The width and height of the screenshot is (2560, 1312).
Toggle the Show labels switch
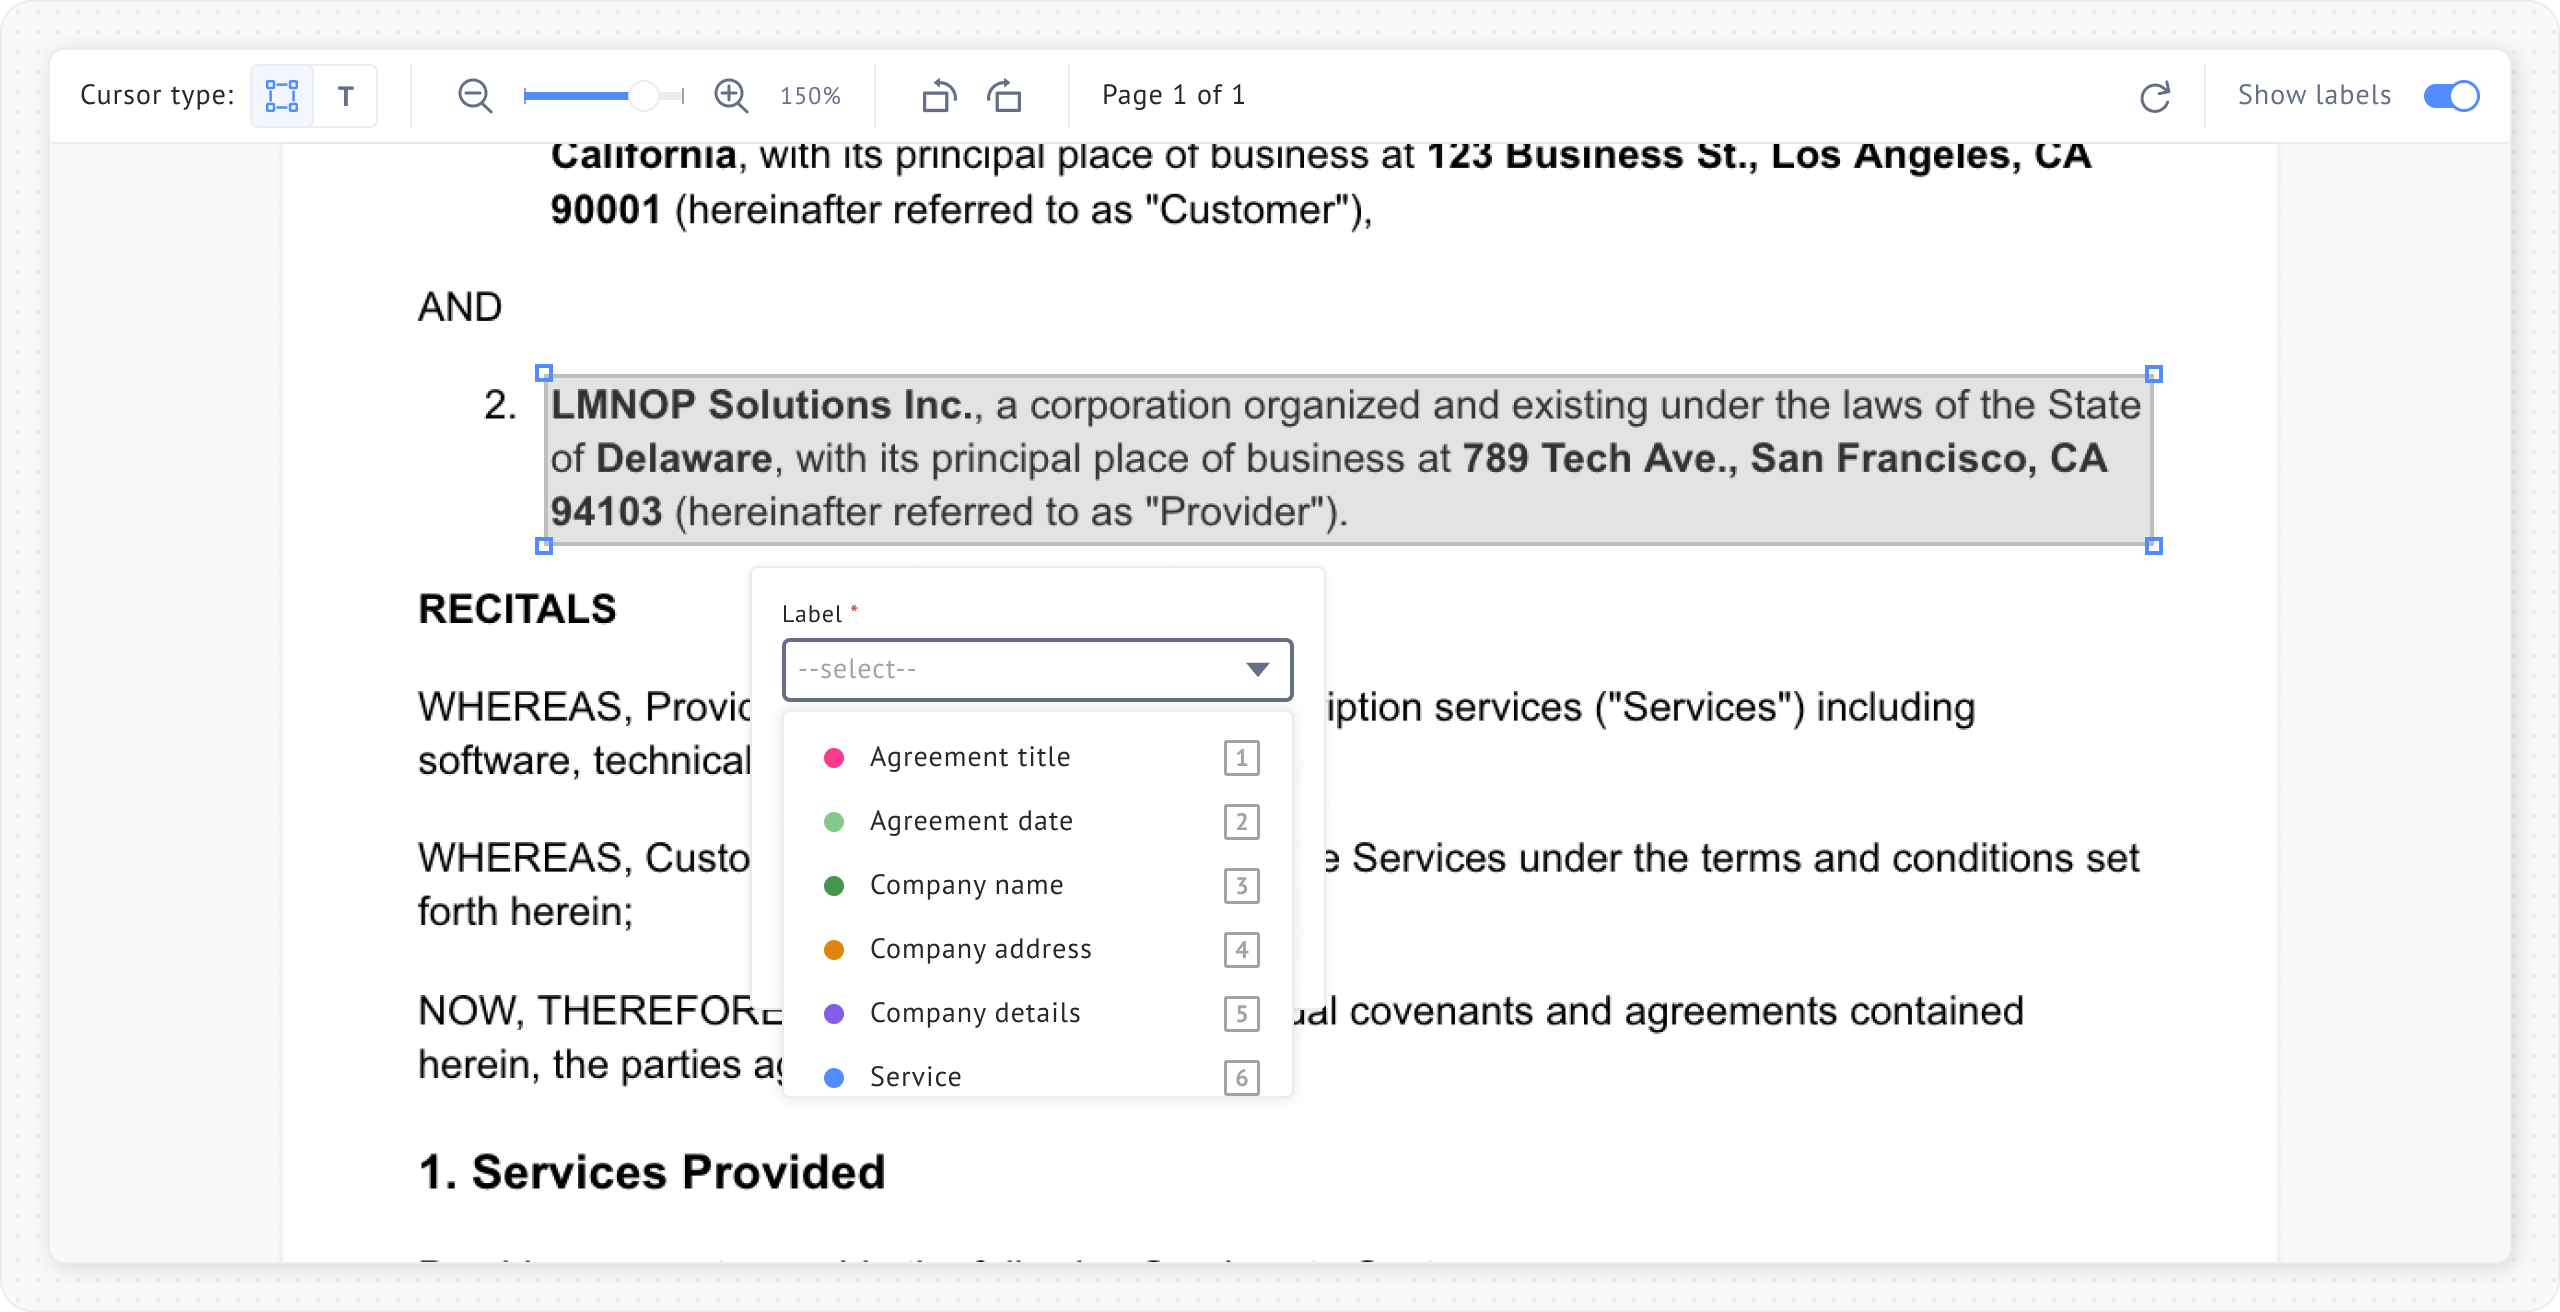2451,96
